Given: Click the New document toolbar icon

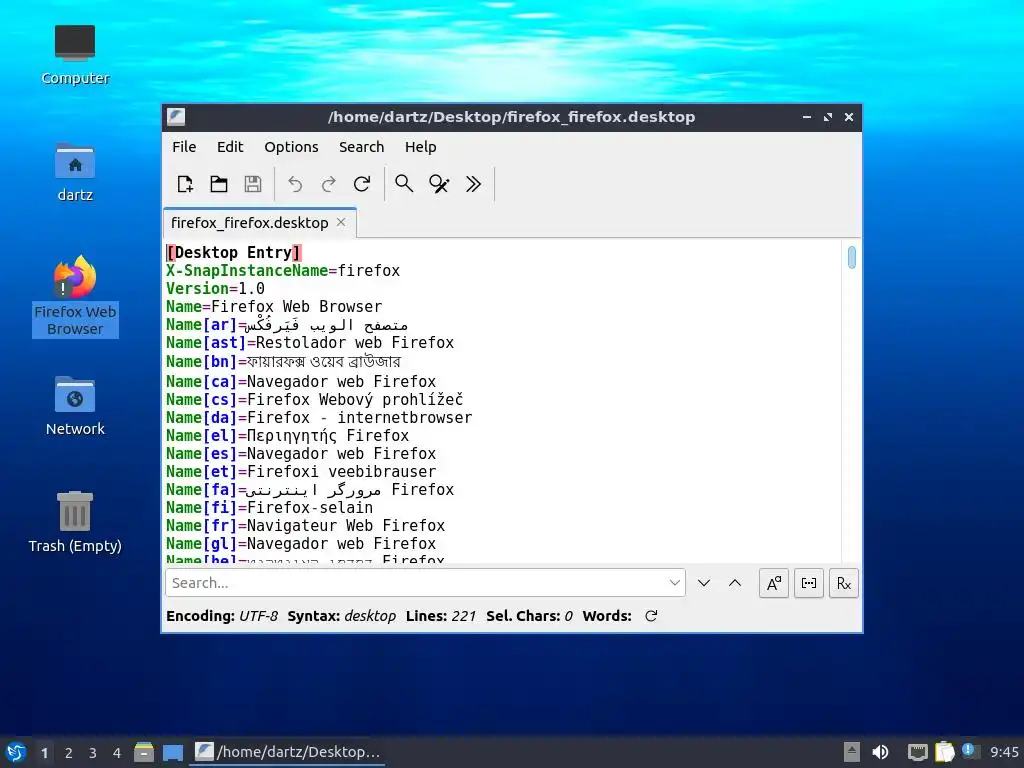Looking at the screenshot, I should [185, 184].
